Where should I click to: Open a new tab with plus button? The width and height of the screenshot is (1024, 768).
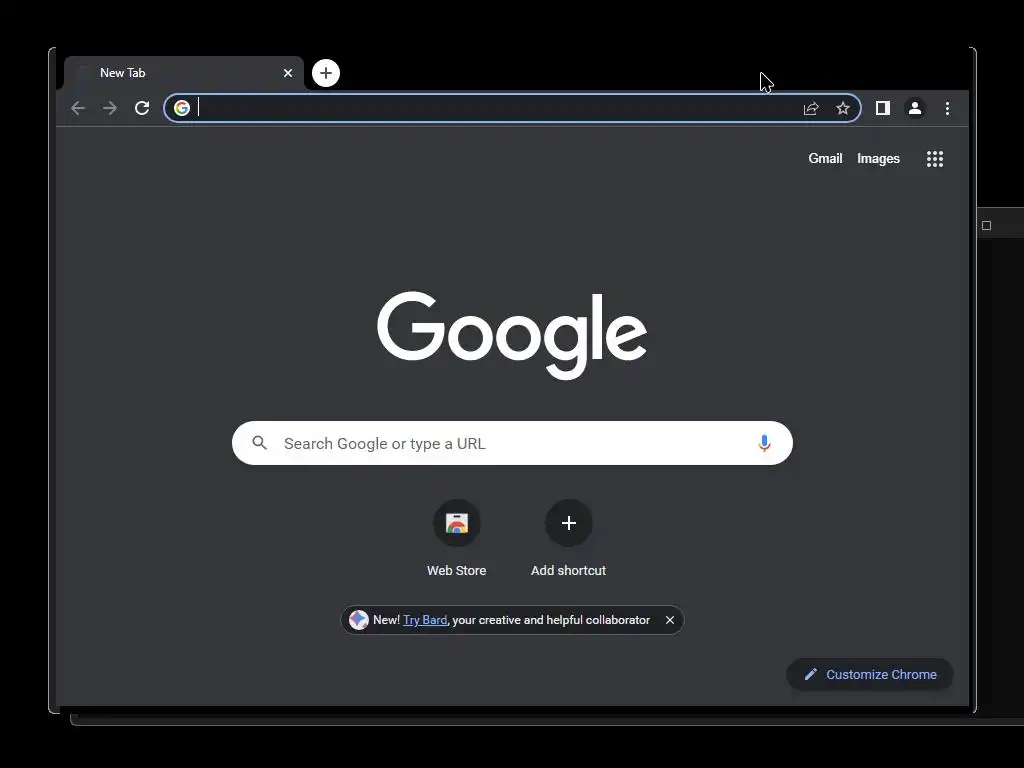point(326,73)
